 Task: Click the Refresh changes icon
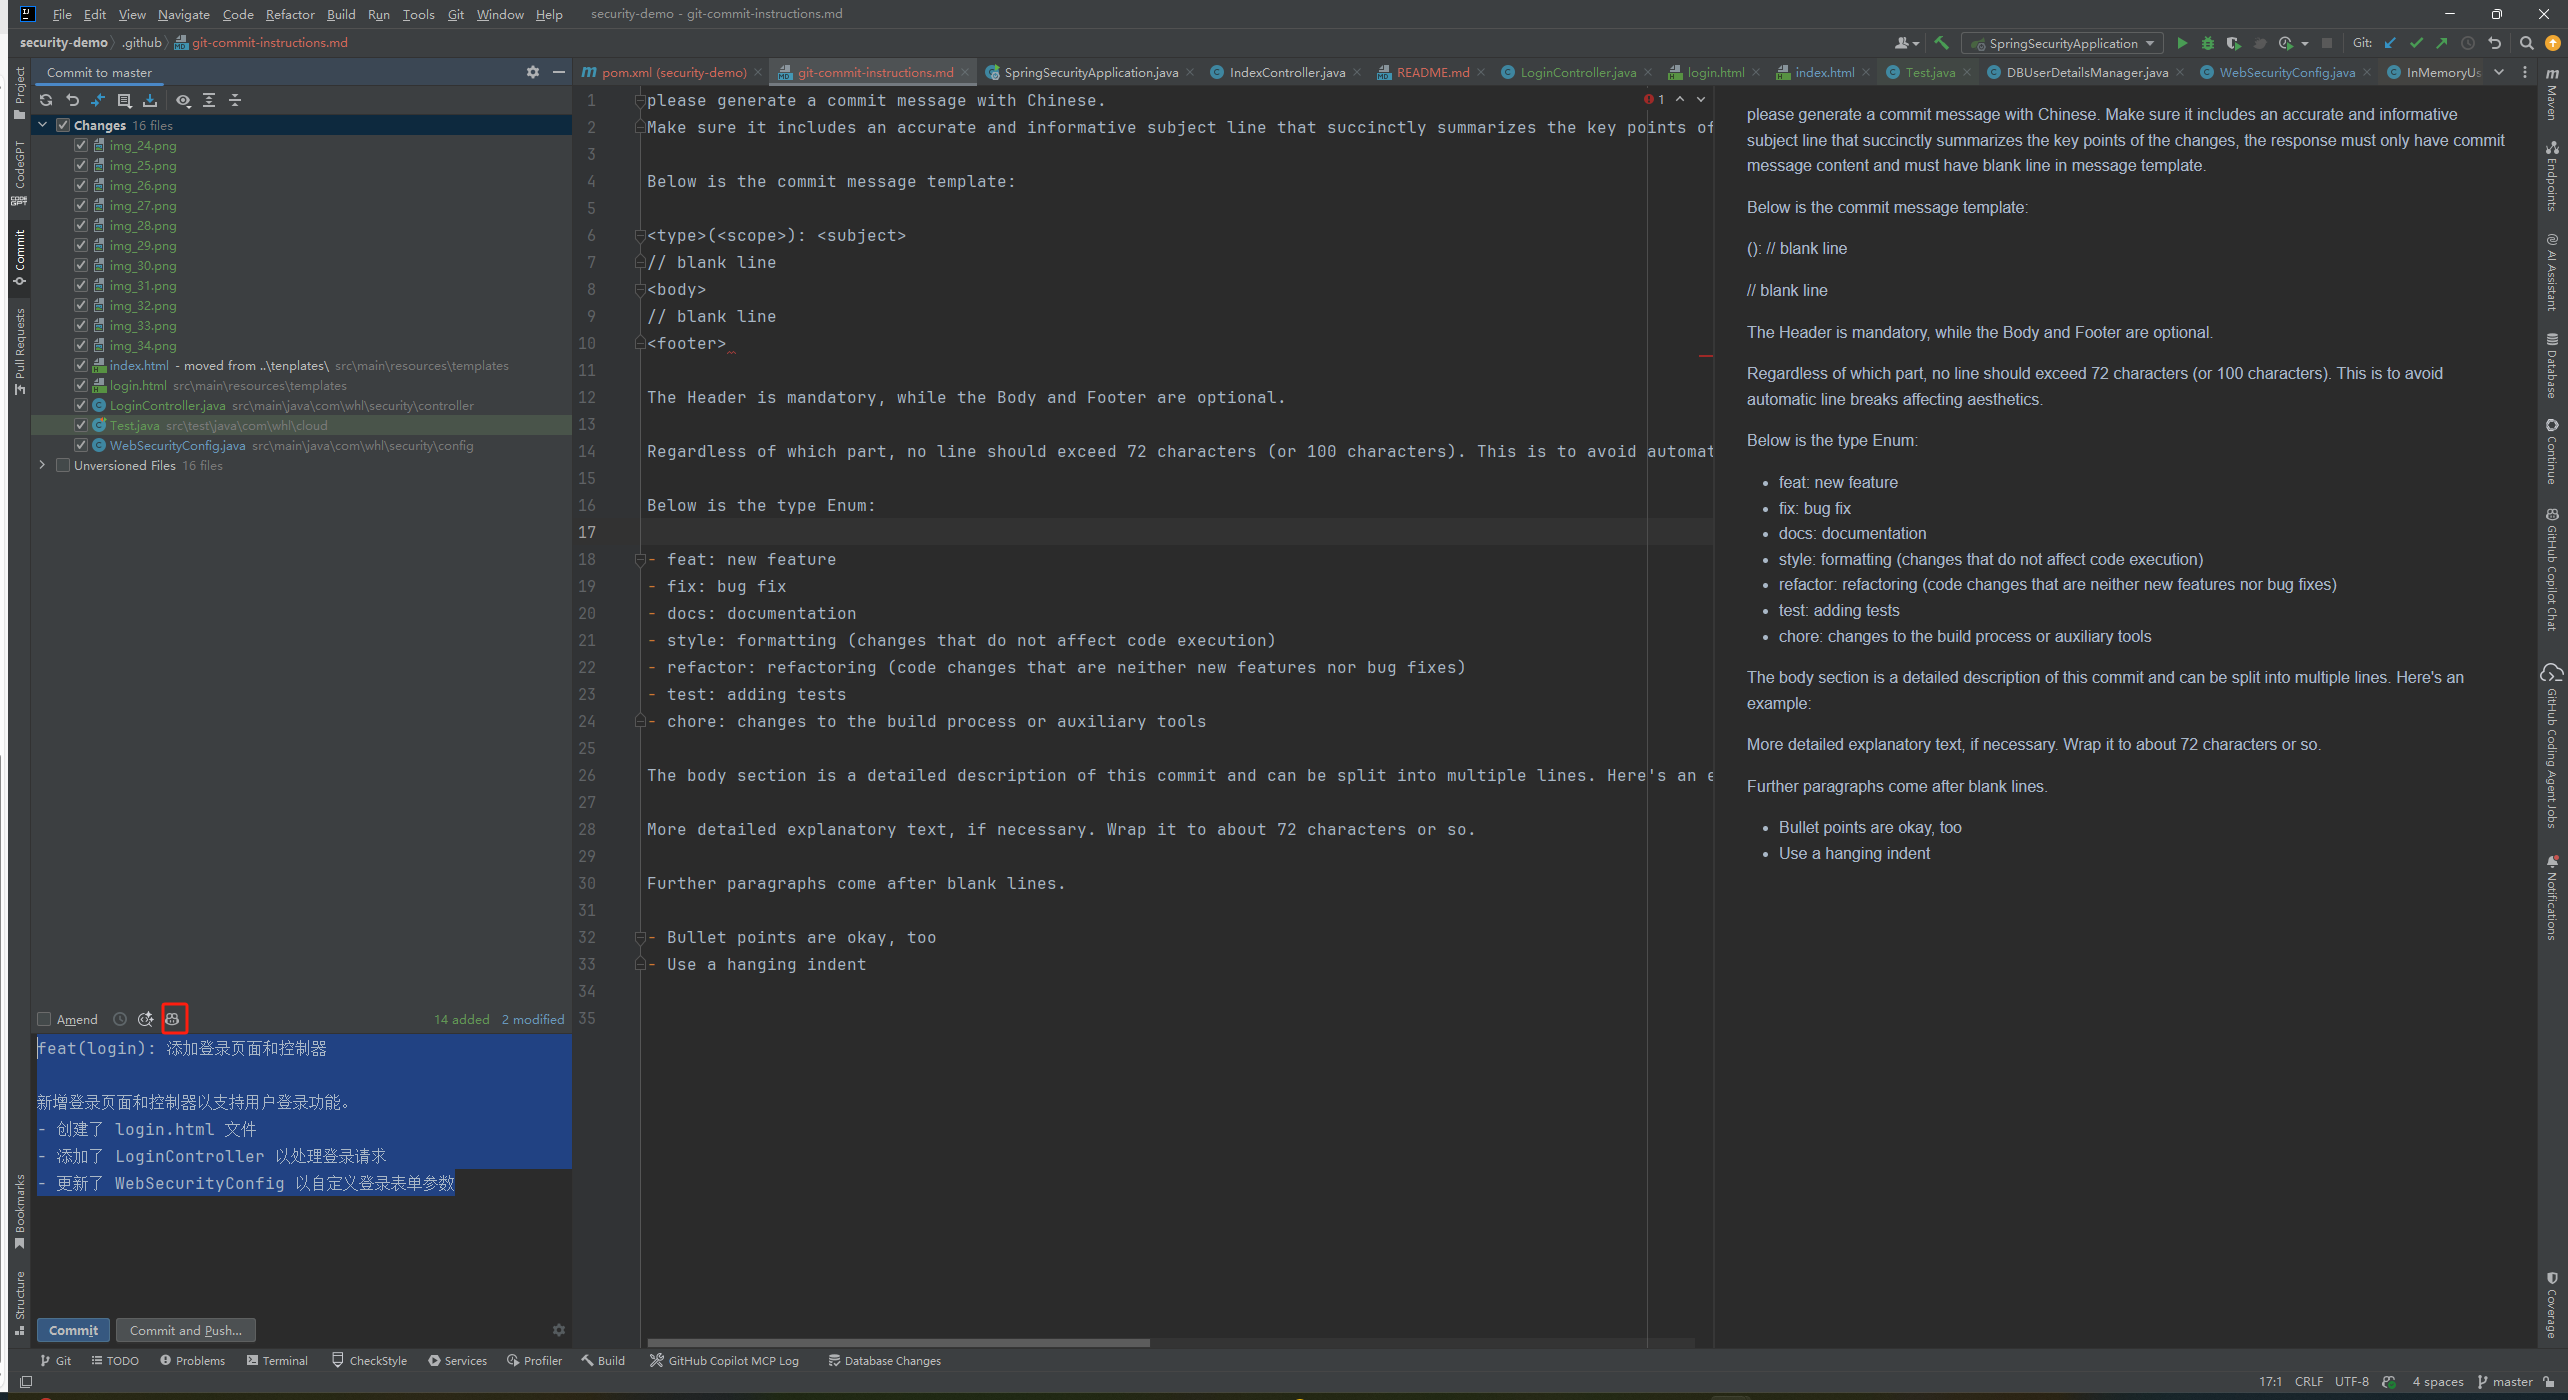click(x=46, y=100)
